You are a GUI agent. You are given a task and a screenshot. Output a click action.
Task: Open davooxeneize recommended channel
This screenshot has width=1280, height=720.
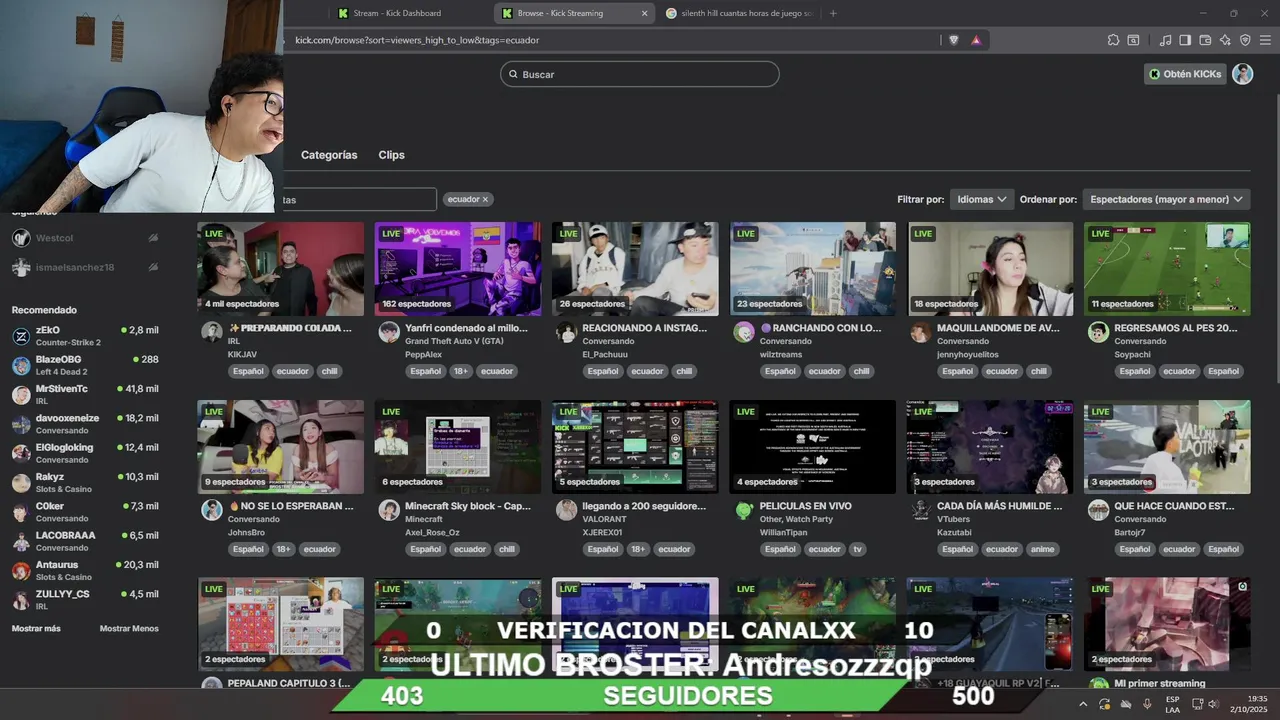(x=85, y=423)
